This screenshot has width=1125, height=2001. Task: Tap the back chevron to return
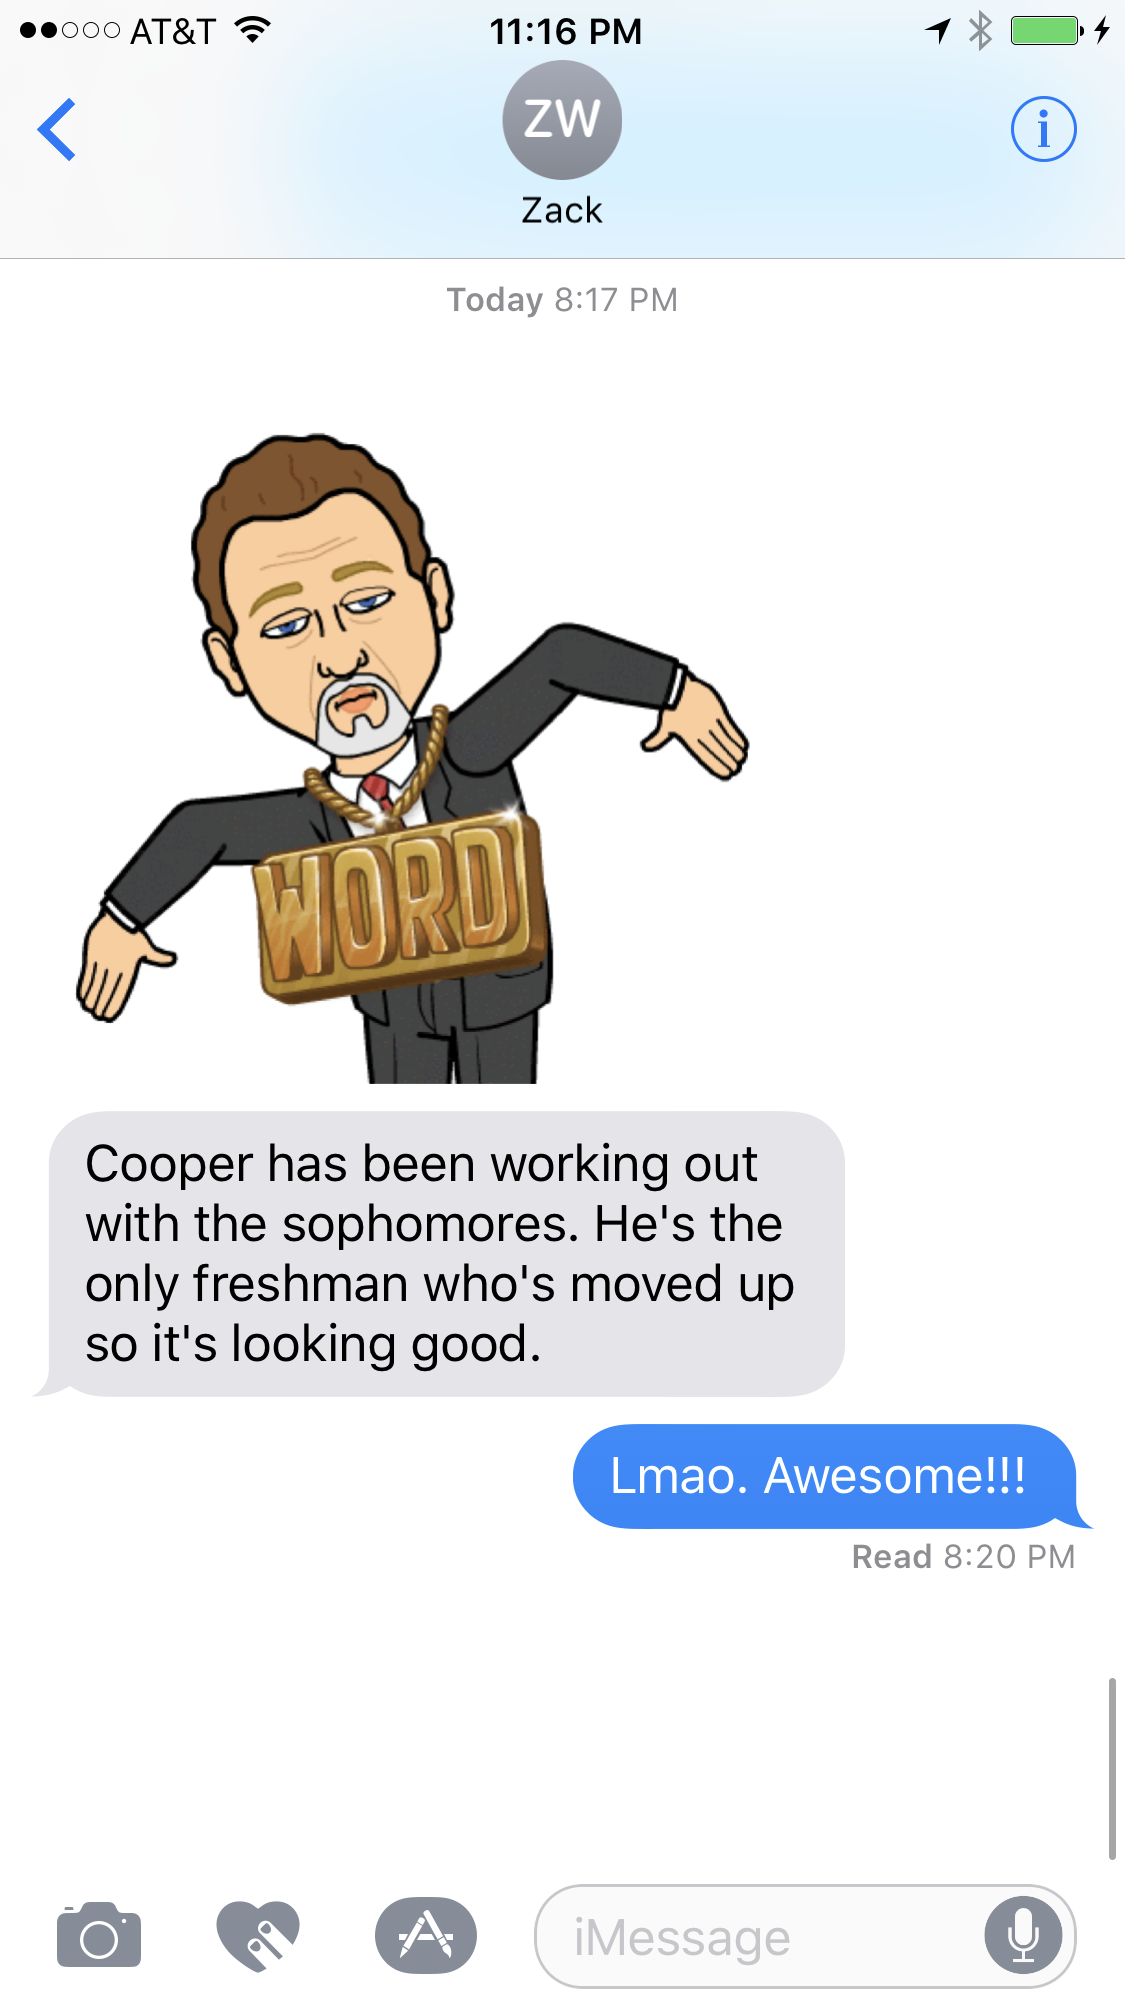click(57, 129)
